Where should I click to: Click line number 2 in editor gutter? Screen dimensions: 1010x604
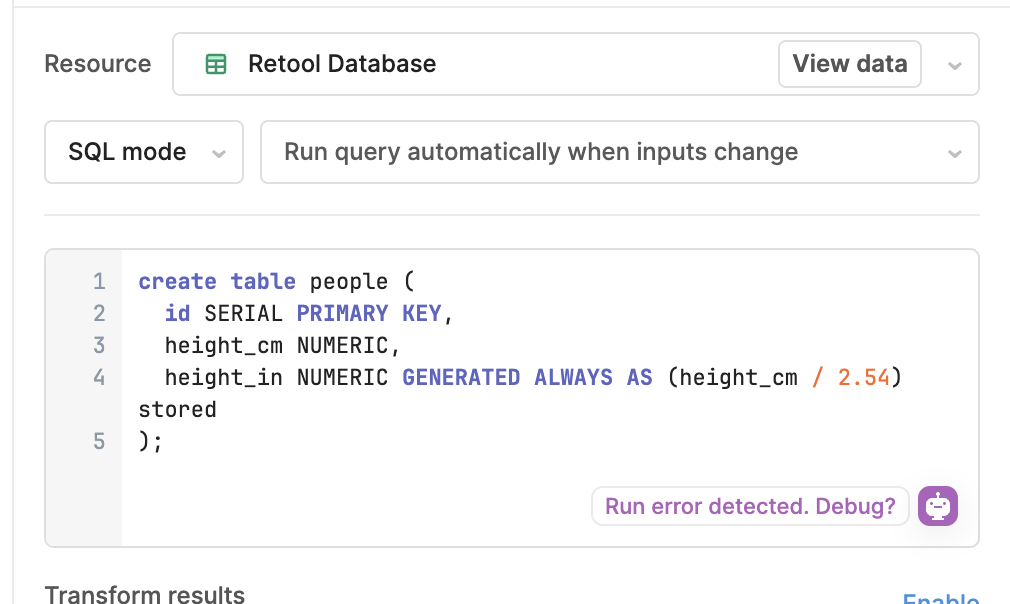pos(98,313)
